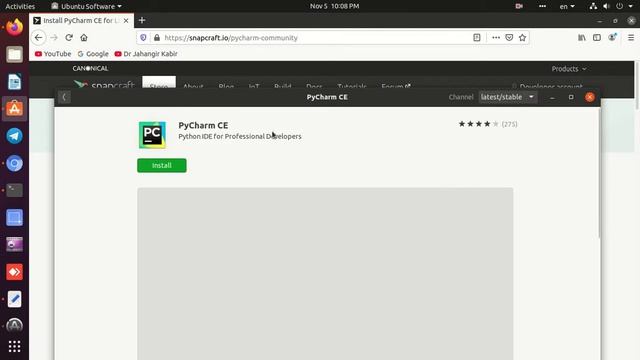Open the Files app in dock
640x360 pixels.
tap(15, 54)
